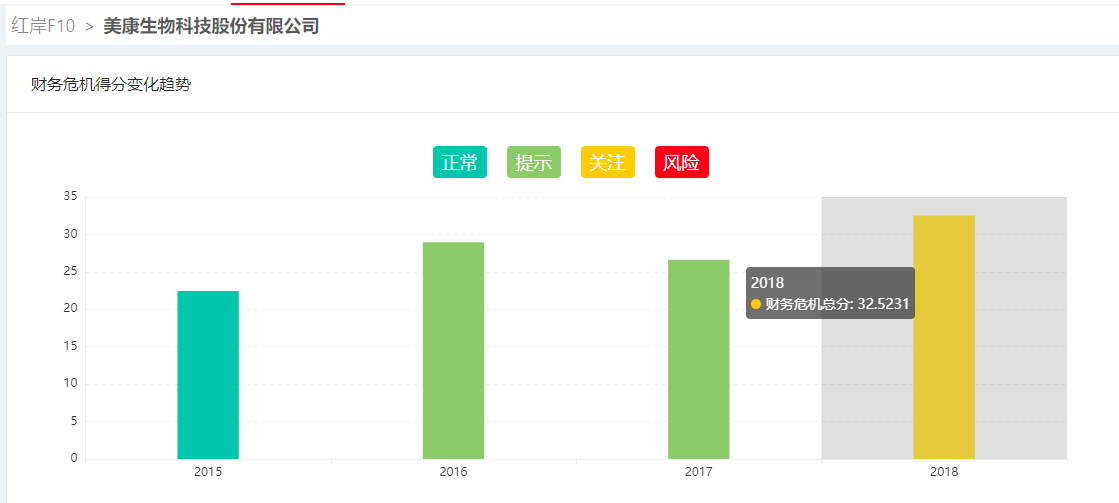Click the 10 y-axis label
1119x503 pixels.
coord(70,384)
